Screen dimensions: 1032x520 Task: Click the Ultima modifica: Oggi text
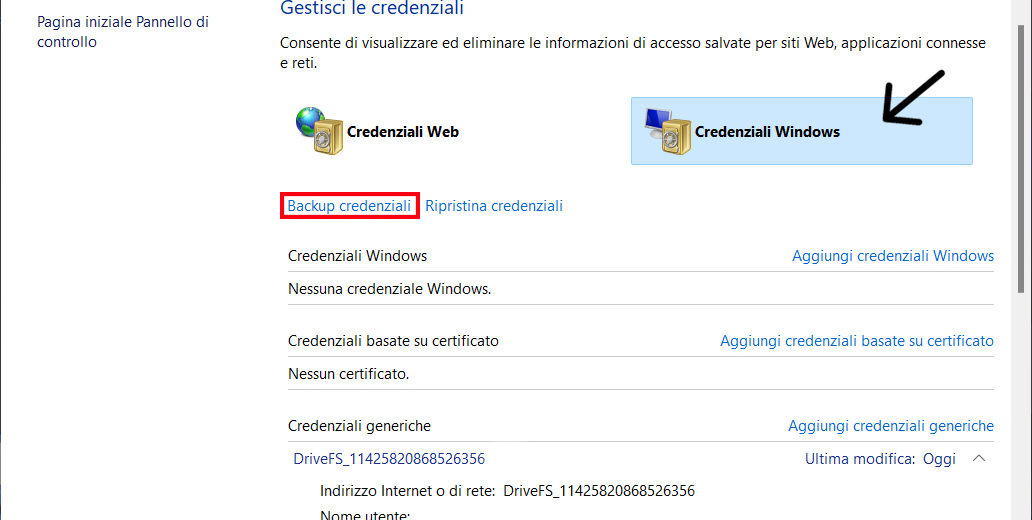coord(880,459)
